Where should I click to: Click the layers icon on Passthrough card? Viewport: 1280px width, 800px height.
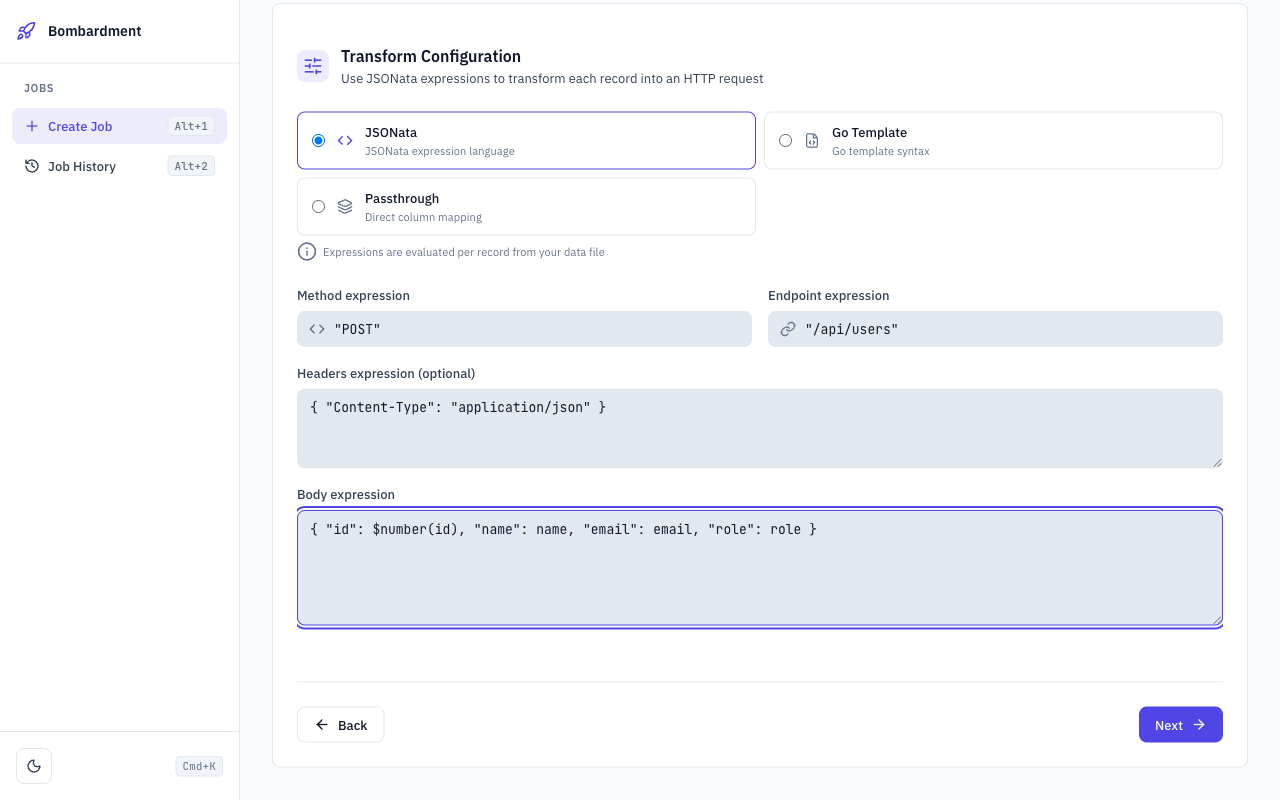click(344, 206)
